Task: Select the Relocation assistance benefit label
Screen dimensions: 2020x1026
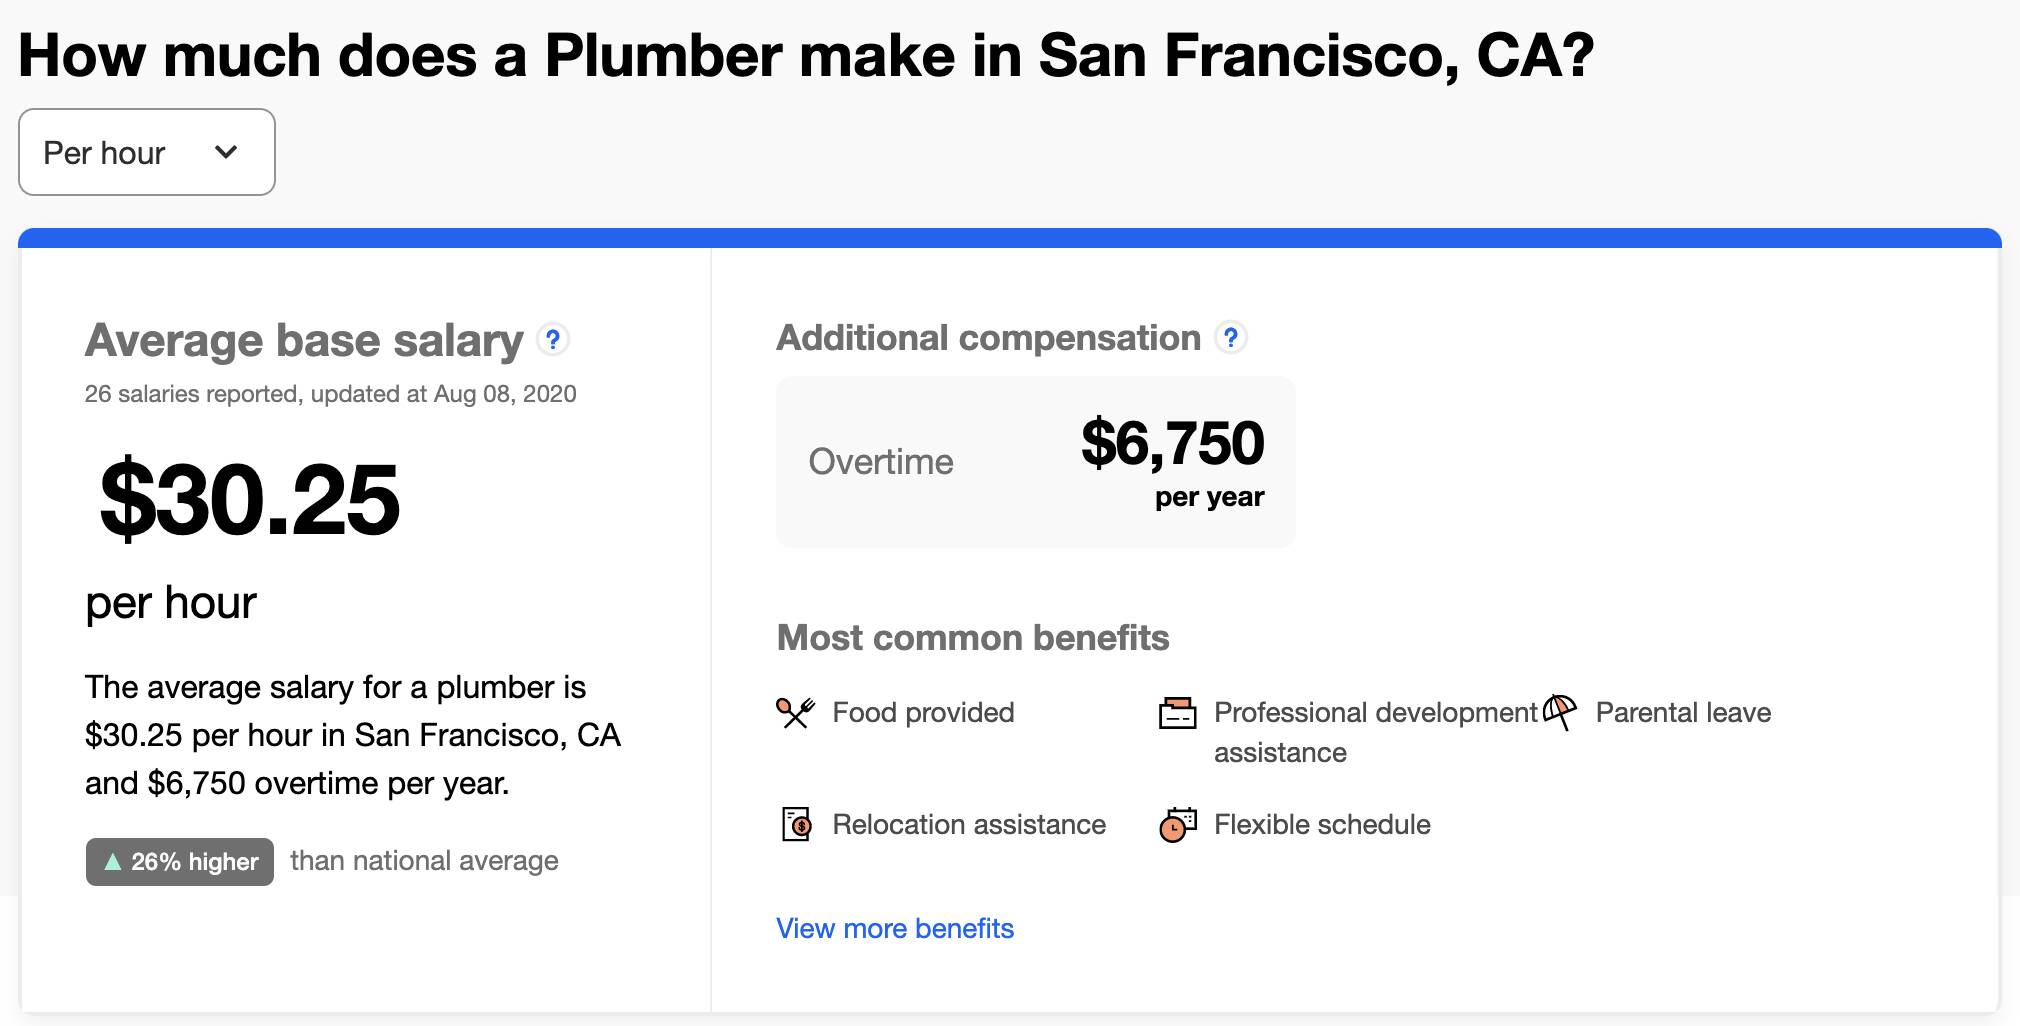Action: 969,824
